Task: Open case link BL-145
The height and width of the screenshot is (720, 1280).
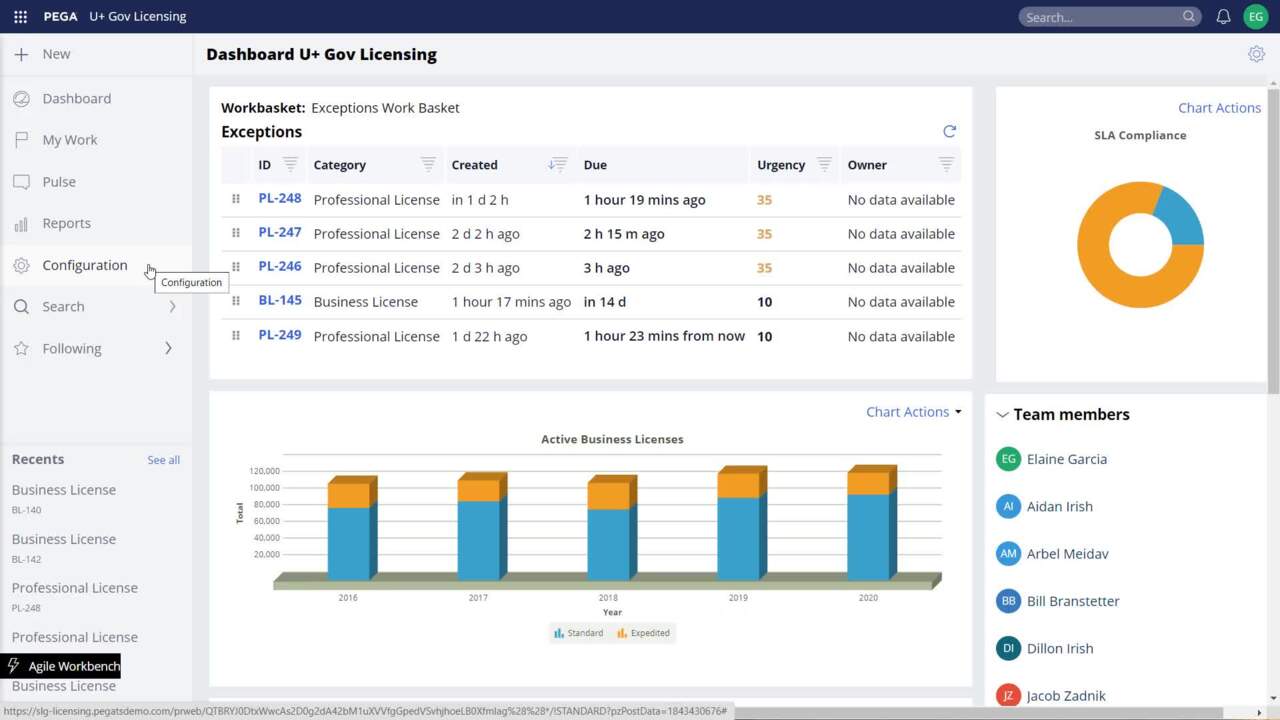Action: (x=280, y=301)
